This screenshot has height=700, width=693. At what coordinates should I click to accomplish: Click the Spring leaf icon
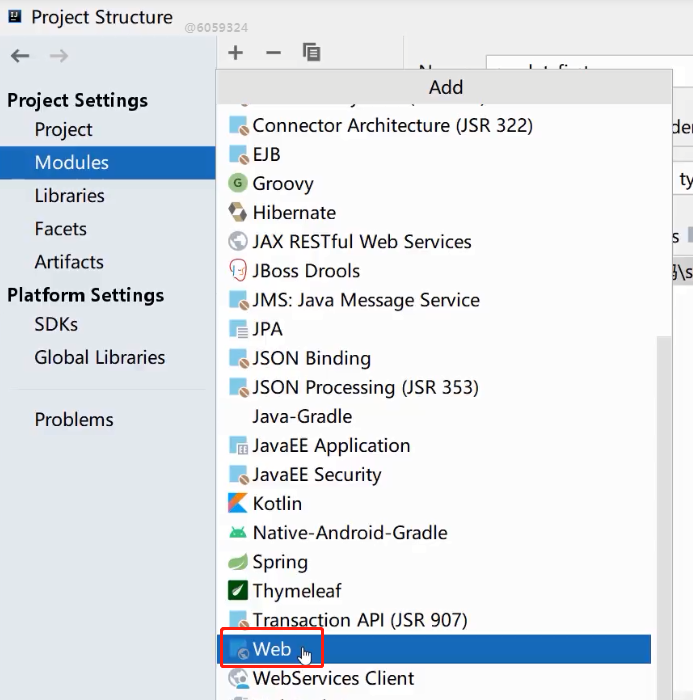[x=238, y=562]
